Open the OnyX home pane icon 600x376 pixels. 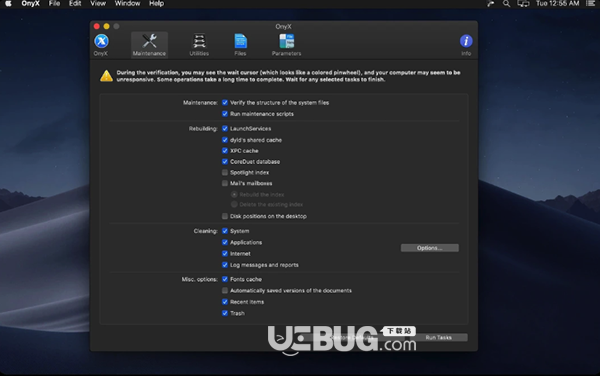(x=101, y=41)
